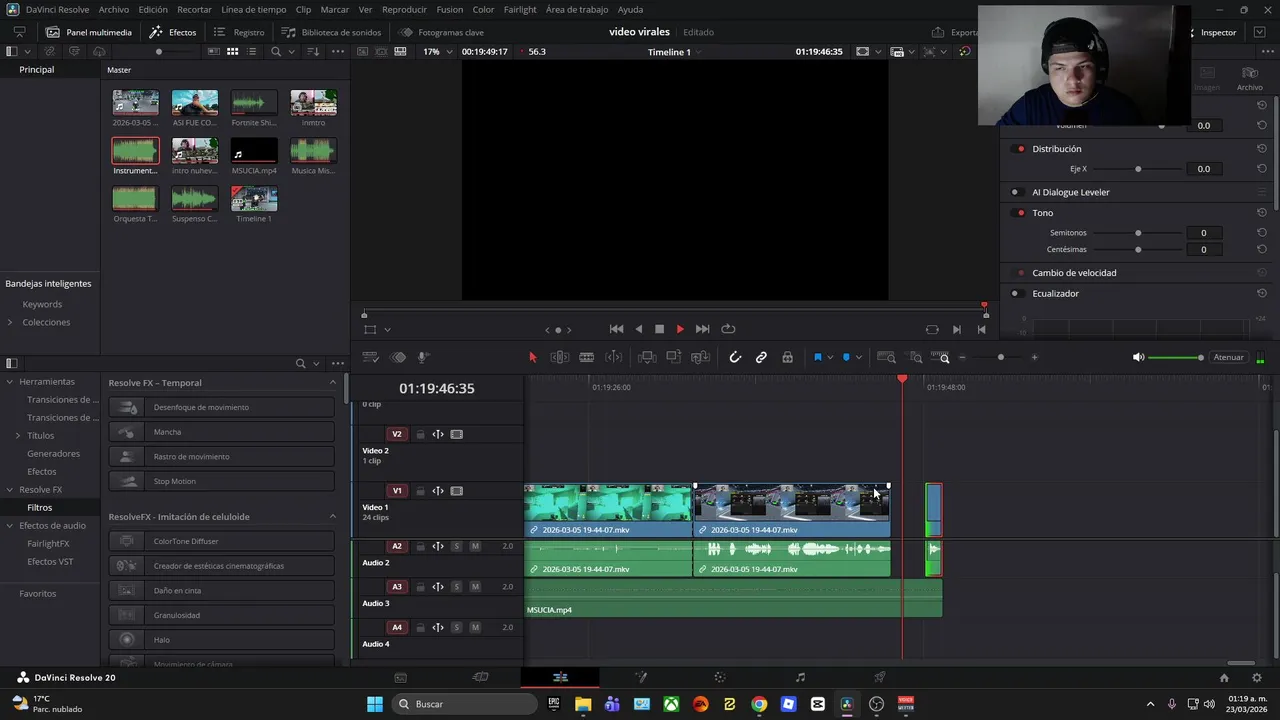The width and height of the screenshot is (1280, 720).
Task: Add a blue marker on timeline
Action: 846,357
